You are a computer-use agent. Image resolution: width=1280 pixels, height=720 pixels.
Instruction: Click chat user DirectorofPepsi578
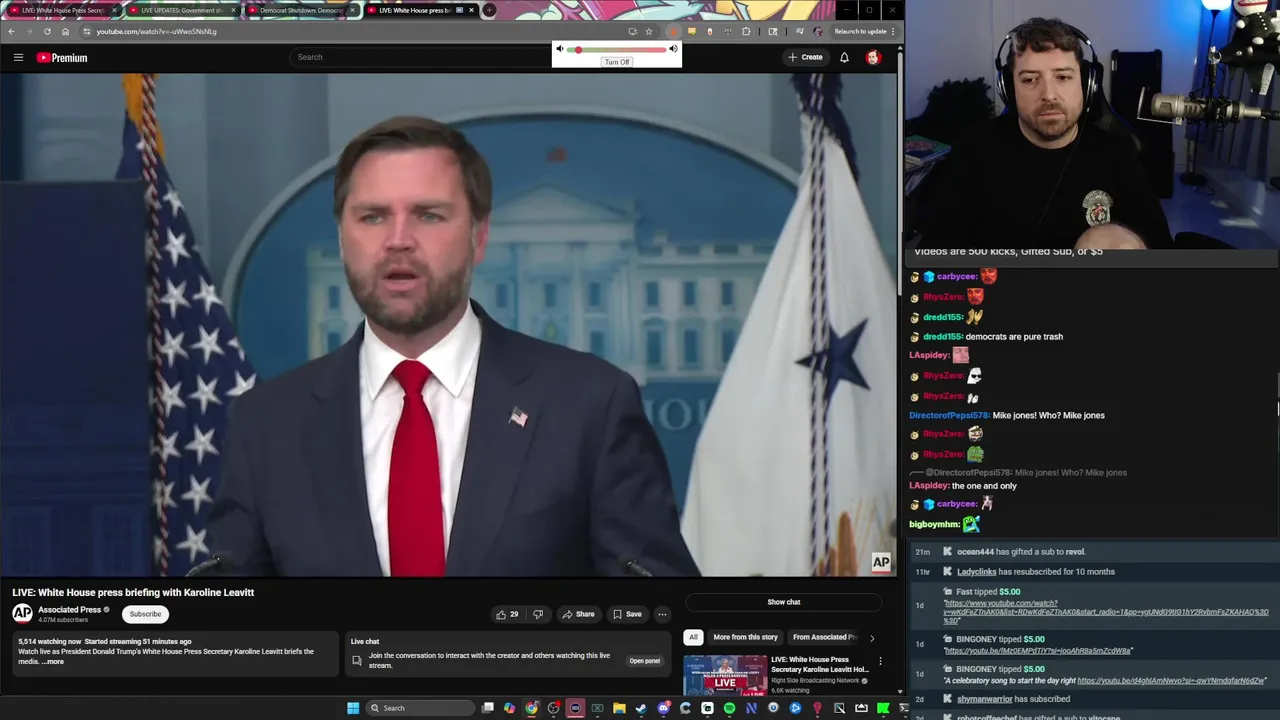pyautogui.click(x=949, y=415)
